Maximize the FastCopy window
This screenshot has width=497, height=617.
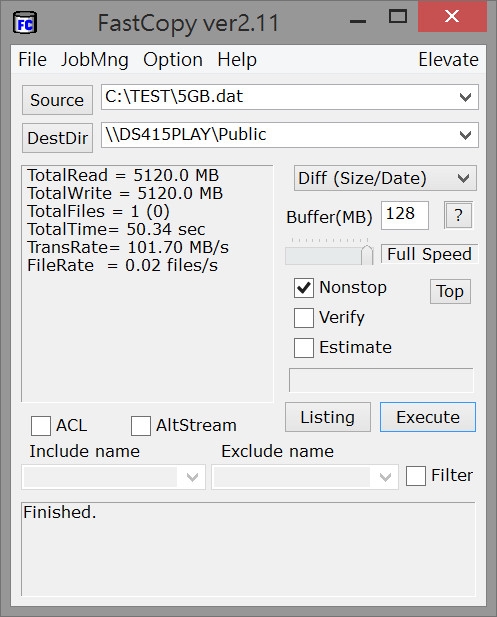(x=397, y=17)
